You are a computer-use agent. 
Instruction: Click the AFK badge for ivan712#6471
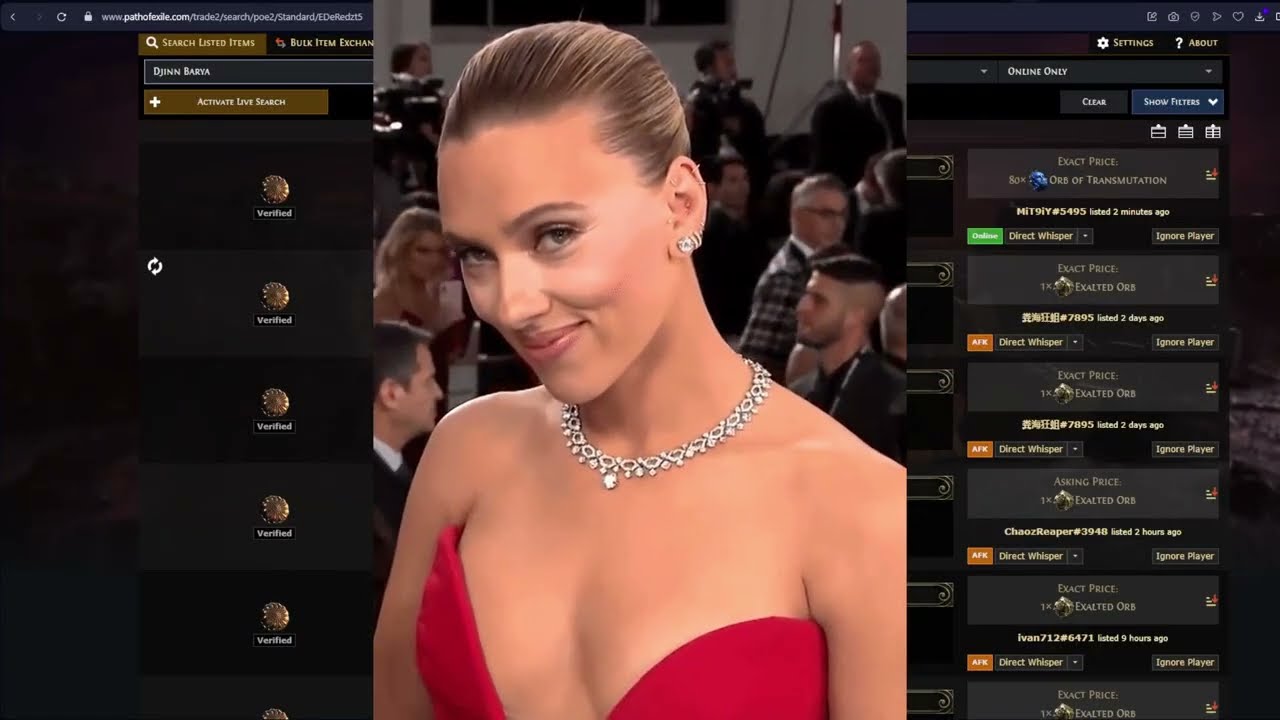[980, 662]
